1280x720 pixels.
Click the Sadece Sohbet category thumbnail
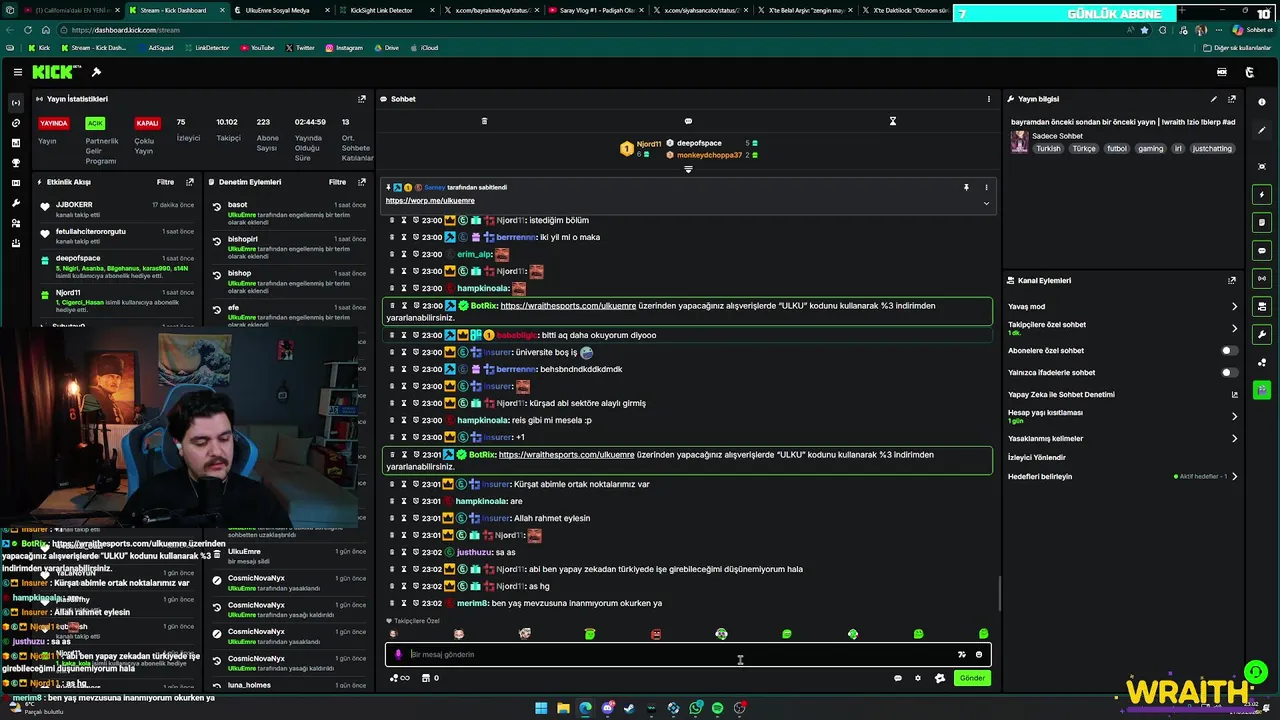pos(1019,141)
